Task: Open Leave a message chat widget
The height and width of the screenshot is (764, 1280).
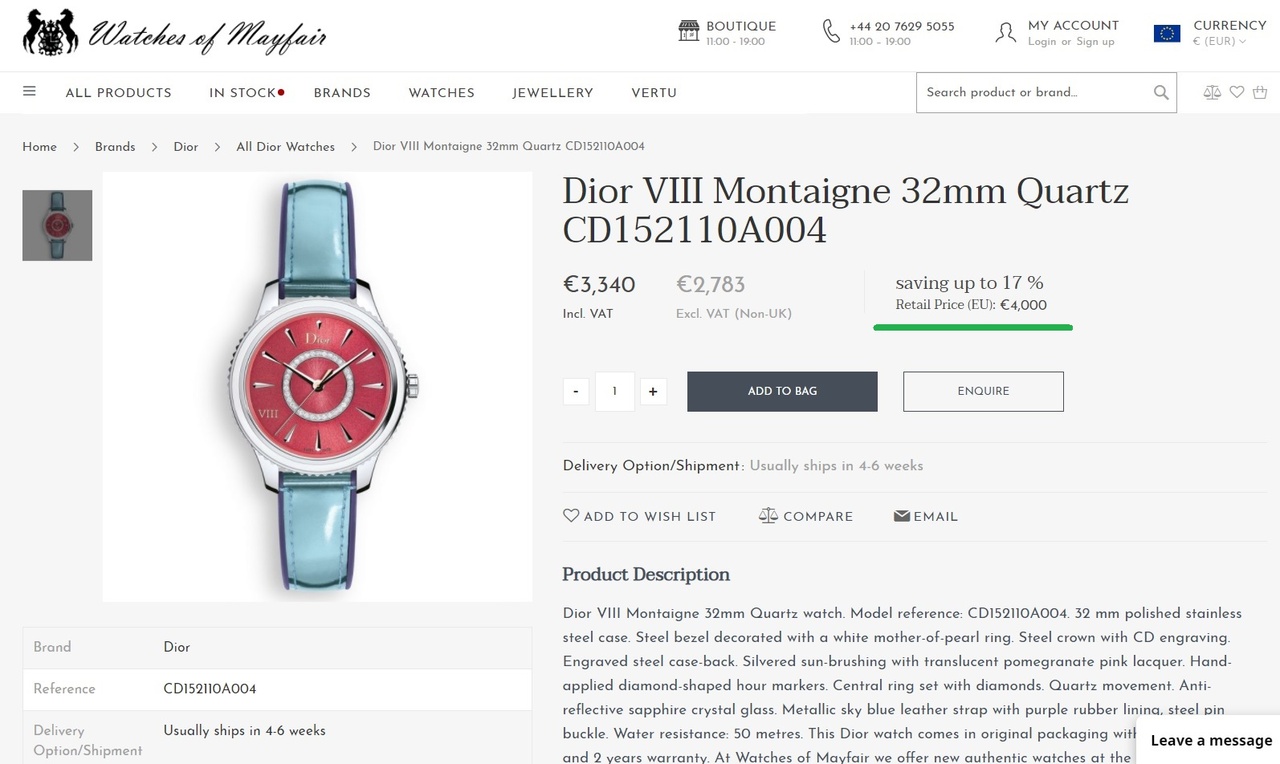Action: pos(1211,741)
